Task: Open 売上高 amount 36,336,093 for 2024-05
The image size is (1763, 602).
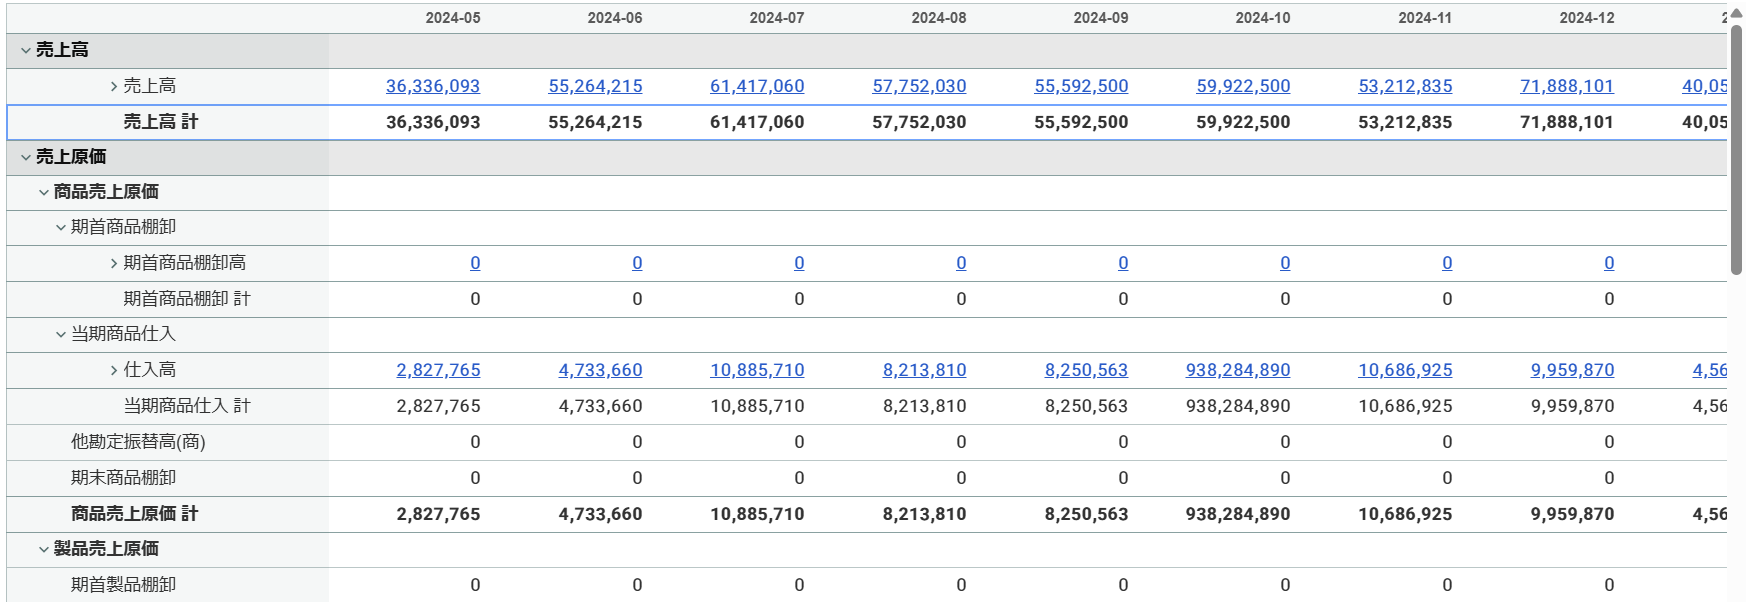Action: tap(433, 86)
